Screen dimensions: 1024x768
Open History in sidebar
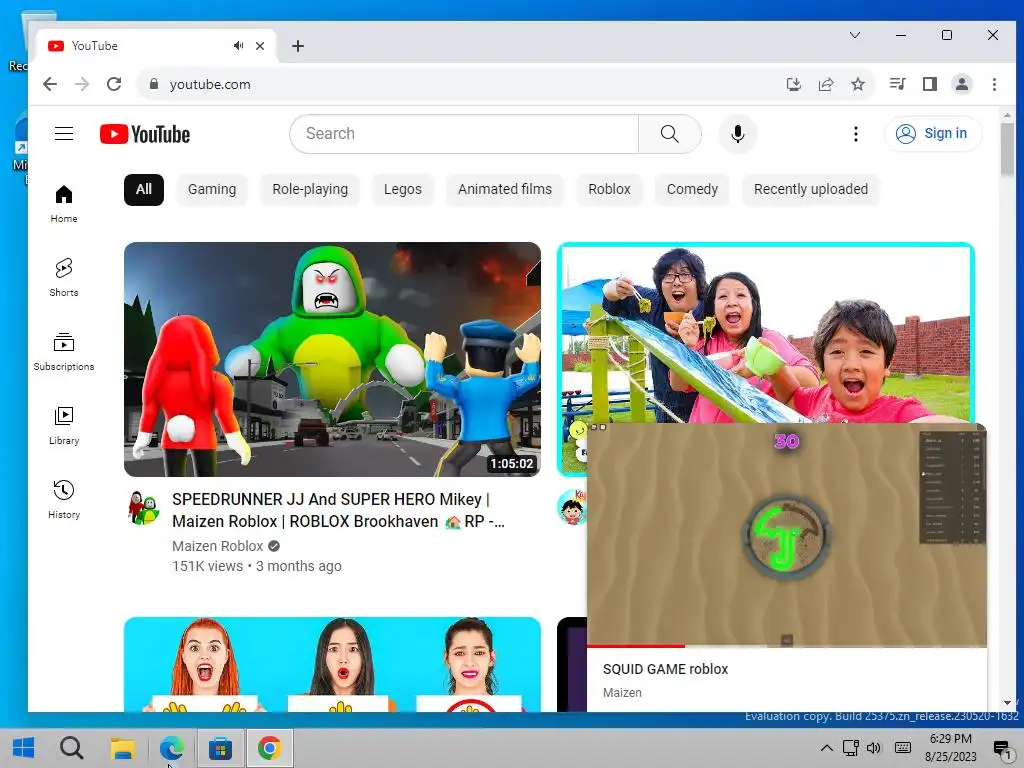point(64,500)
